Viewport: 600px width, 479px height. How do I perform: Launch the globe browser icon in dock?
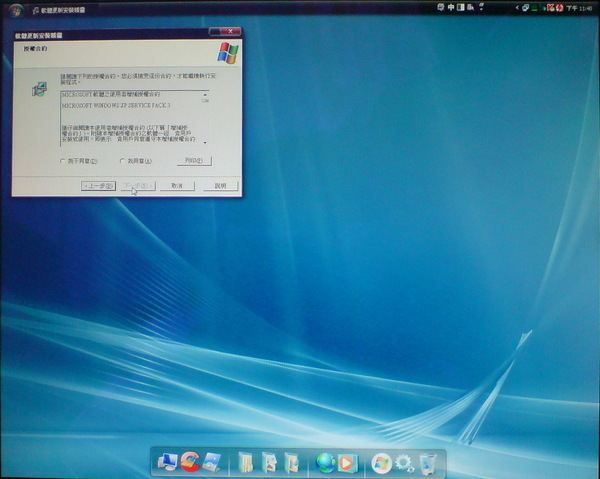pyautogui.click(x=325, y=463)
